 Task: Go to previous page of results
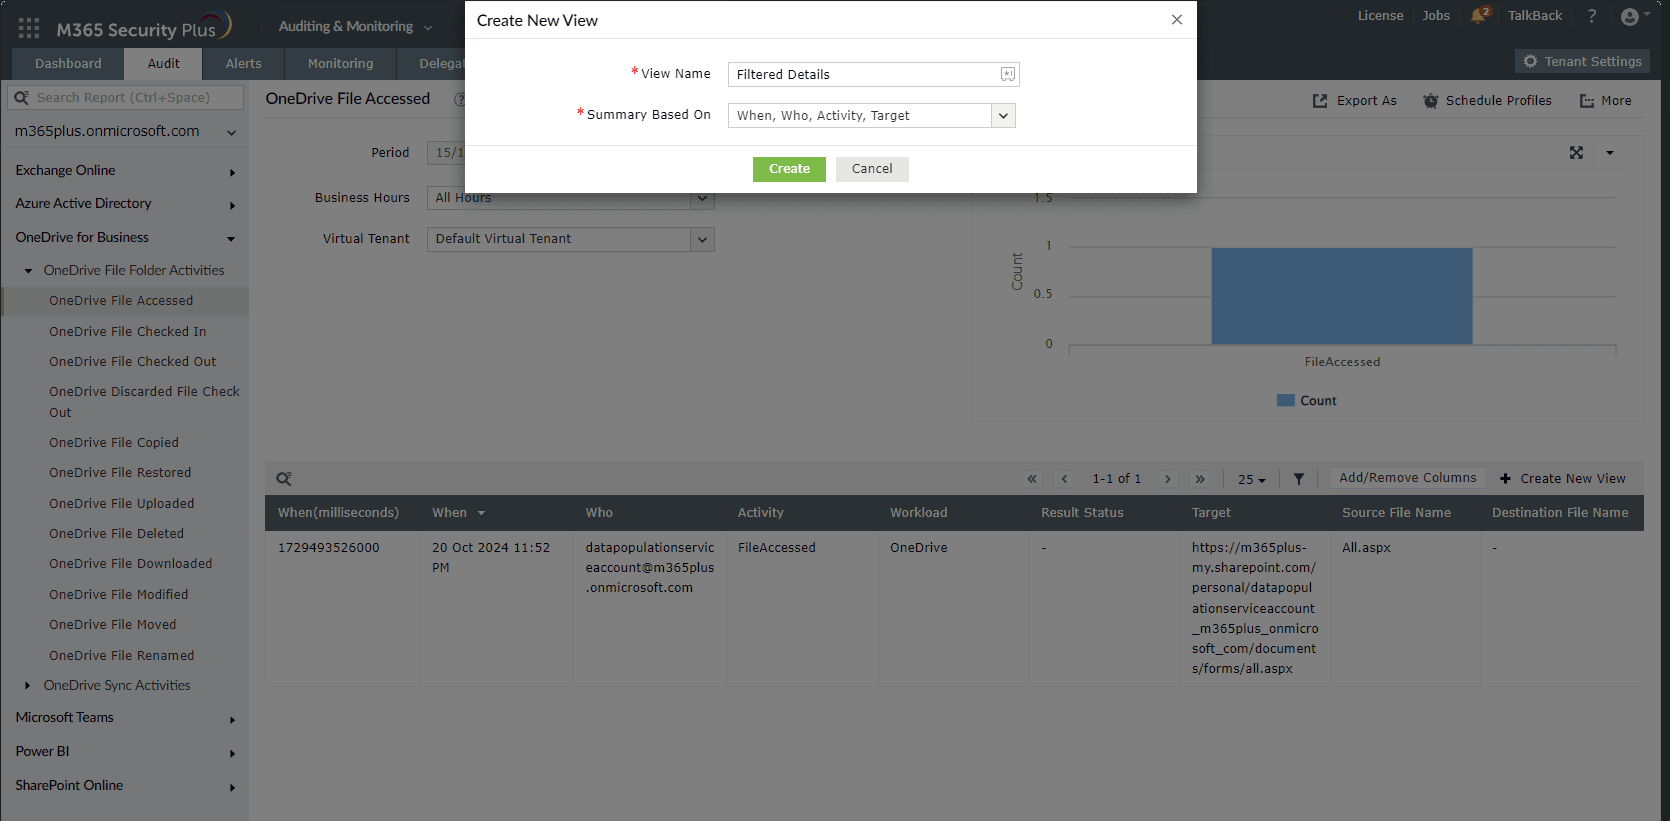point(1064,479)
